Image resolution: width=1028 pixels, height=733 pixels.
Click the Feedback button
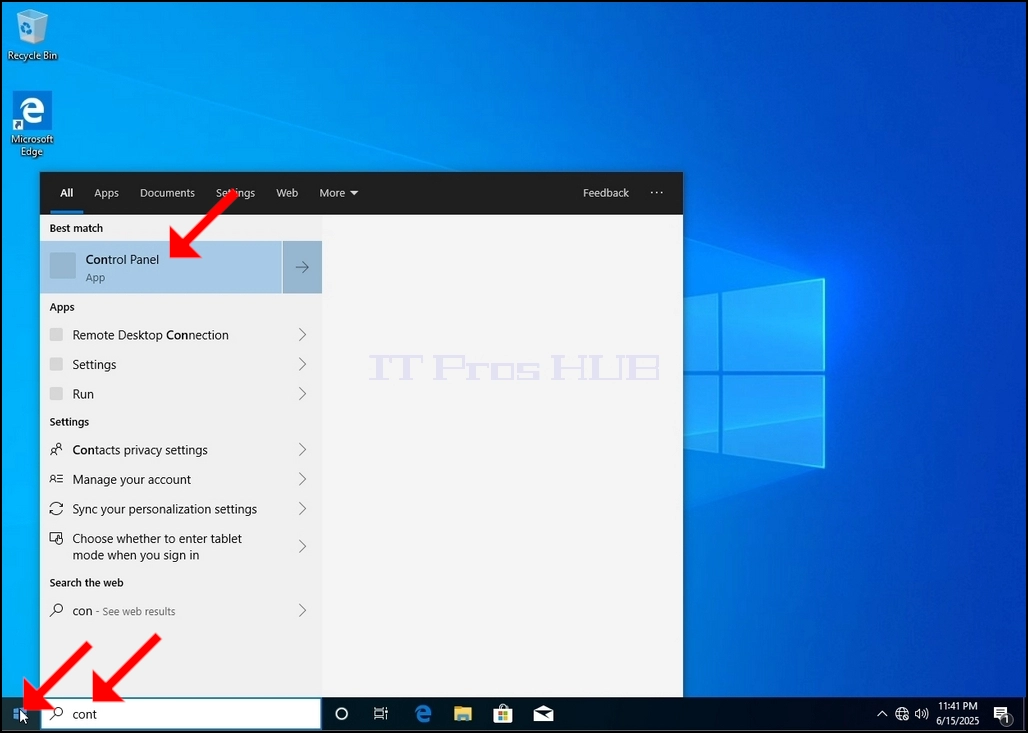click(x=606, y=193)
